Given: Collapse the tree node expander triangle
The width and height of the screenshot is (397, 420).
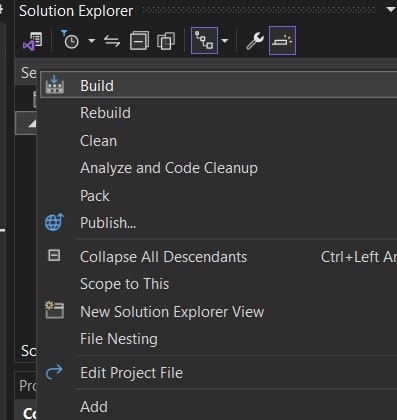Looking at the screenshot, I should tap(32, 124).
